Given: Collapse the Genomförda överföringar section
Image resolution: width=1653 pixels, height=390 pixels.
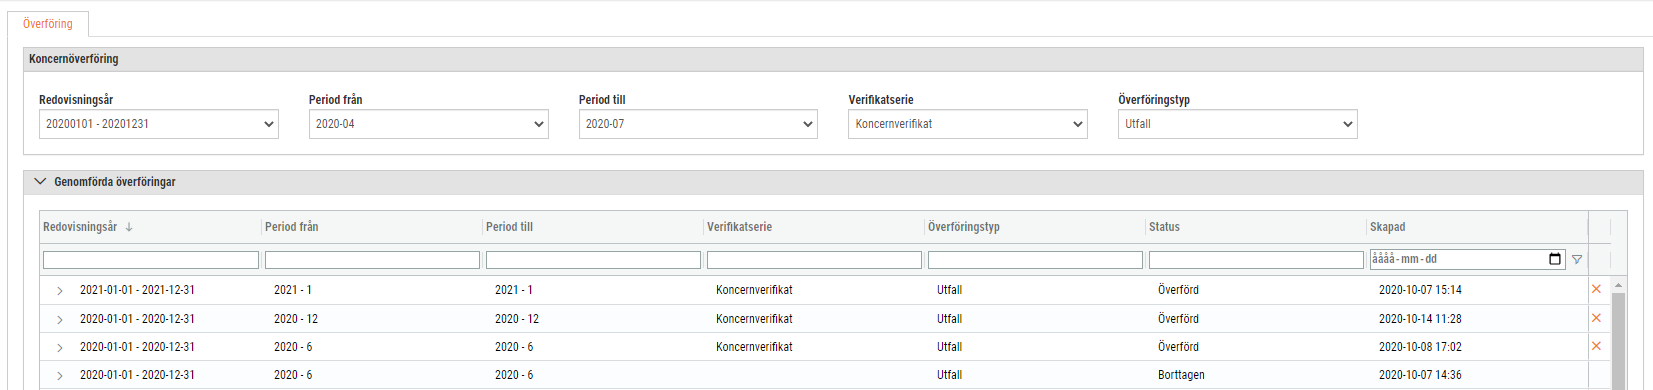Looking at the screenshot, I should coord(40,182).
